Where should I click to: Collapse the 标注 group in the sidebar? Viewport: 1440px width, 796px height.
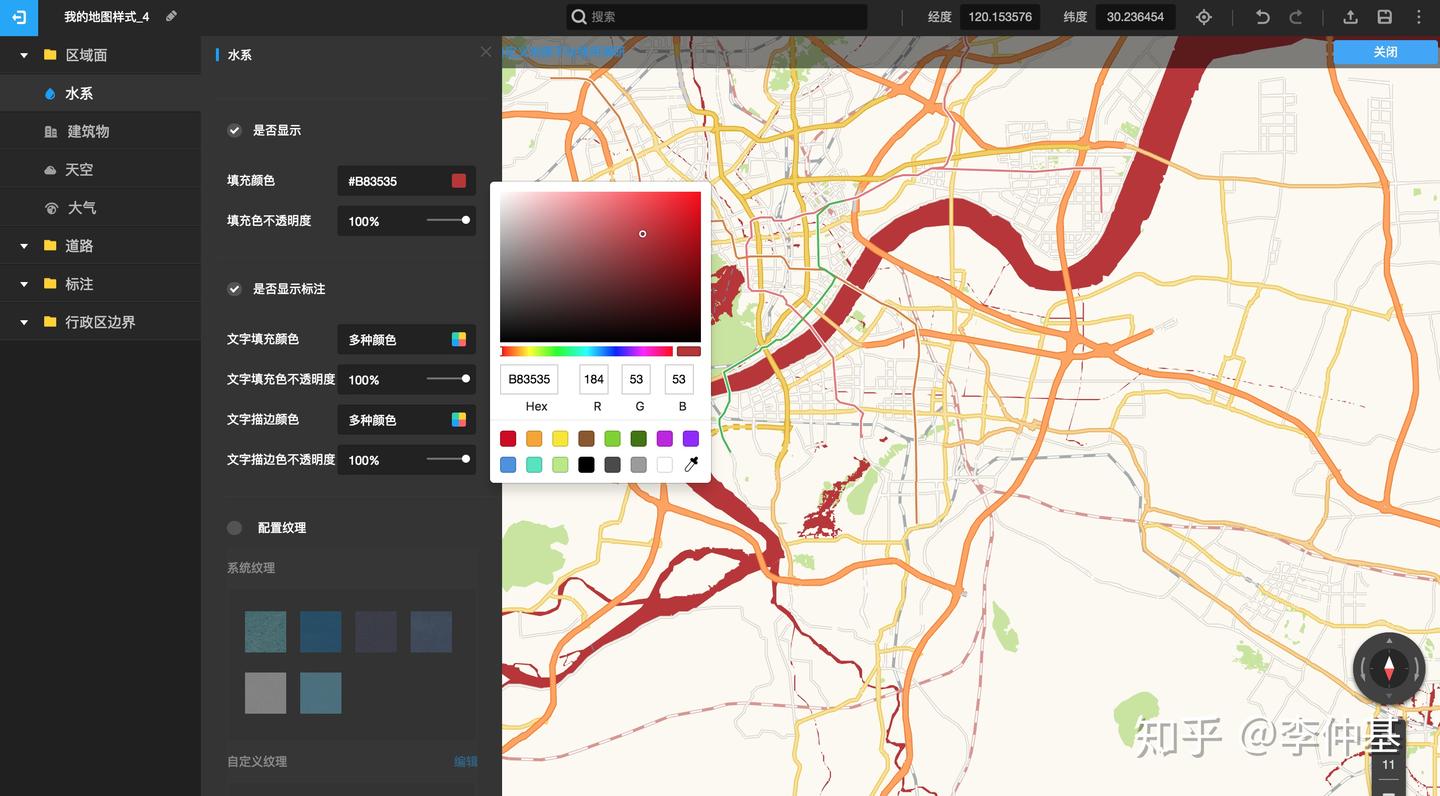tap(22, 283)
